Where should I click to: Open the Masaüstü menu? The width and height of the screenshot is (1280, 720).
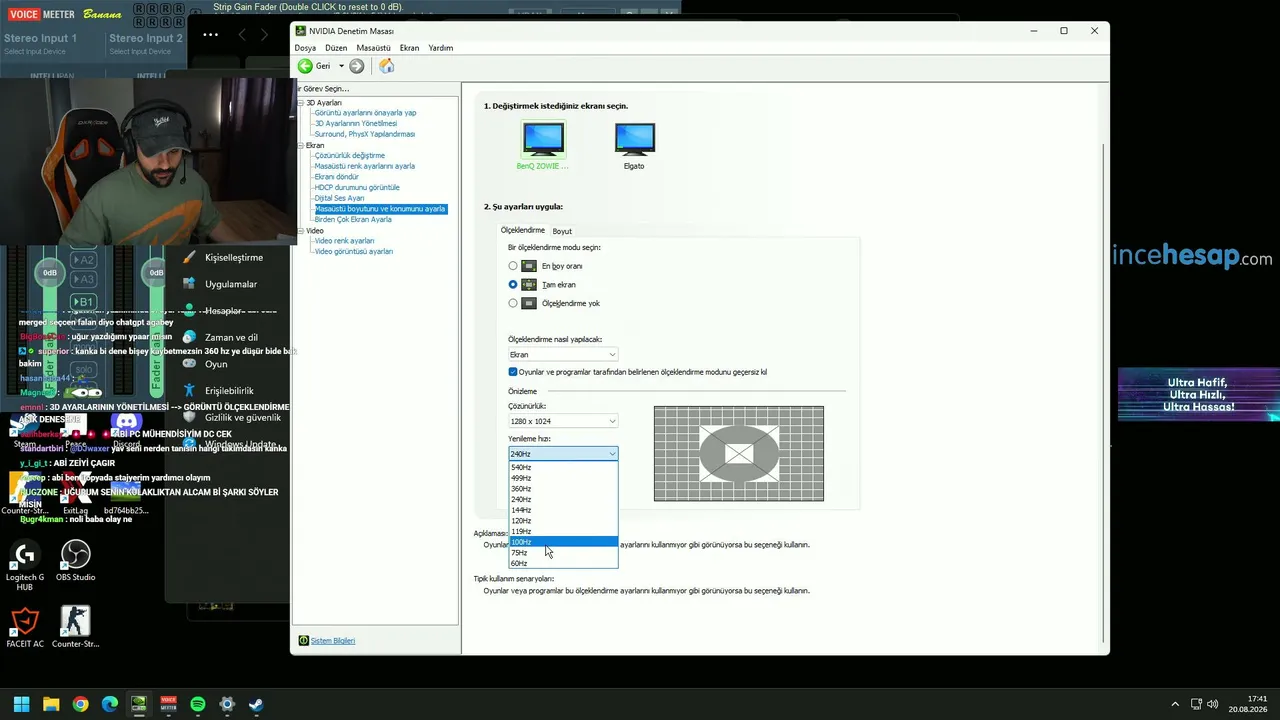pos(373,48)
